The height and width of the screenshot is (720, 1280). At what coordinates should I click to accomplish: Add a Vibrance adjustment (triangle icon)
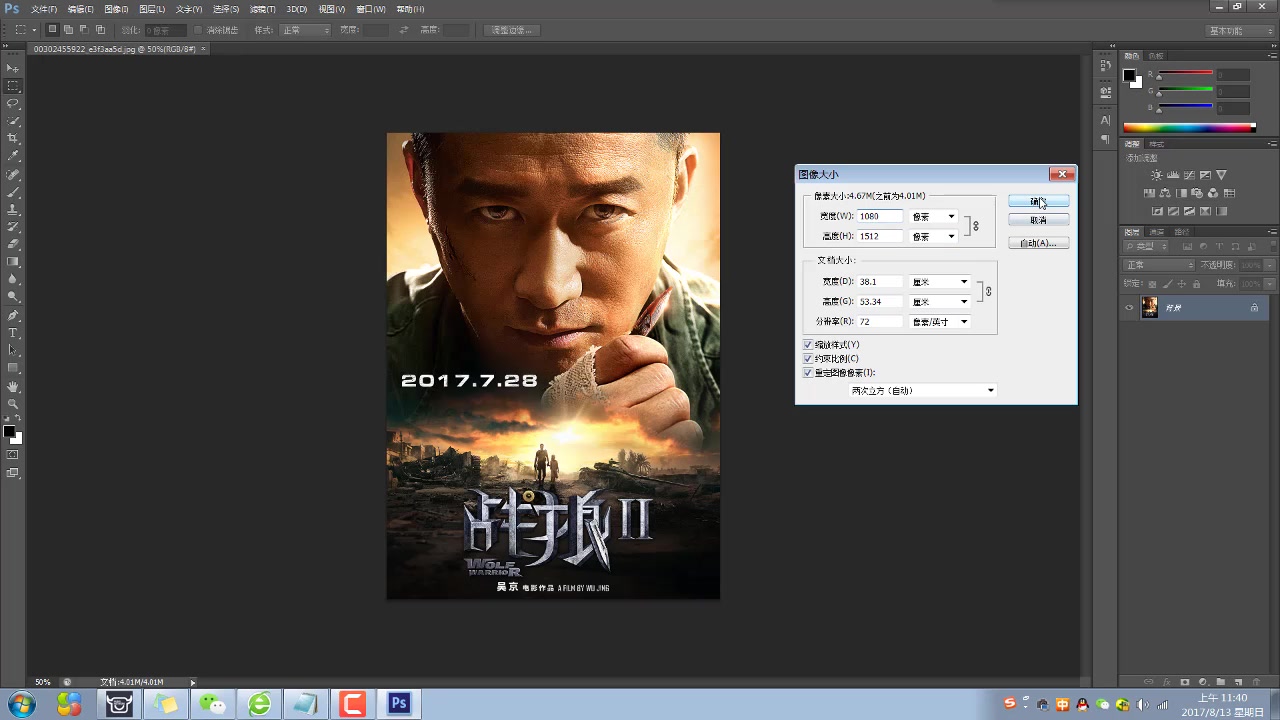point(1221,175)
